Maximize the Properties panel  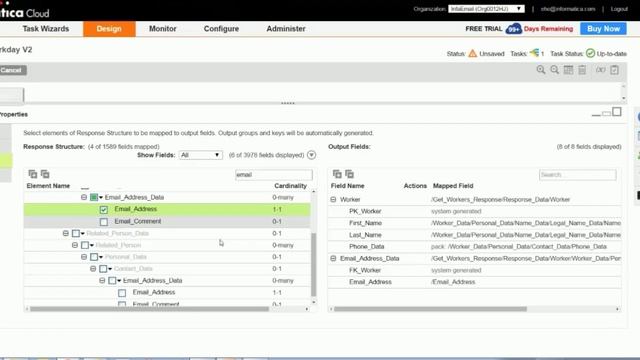click(617, 111)
